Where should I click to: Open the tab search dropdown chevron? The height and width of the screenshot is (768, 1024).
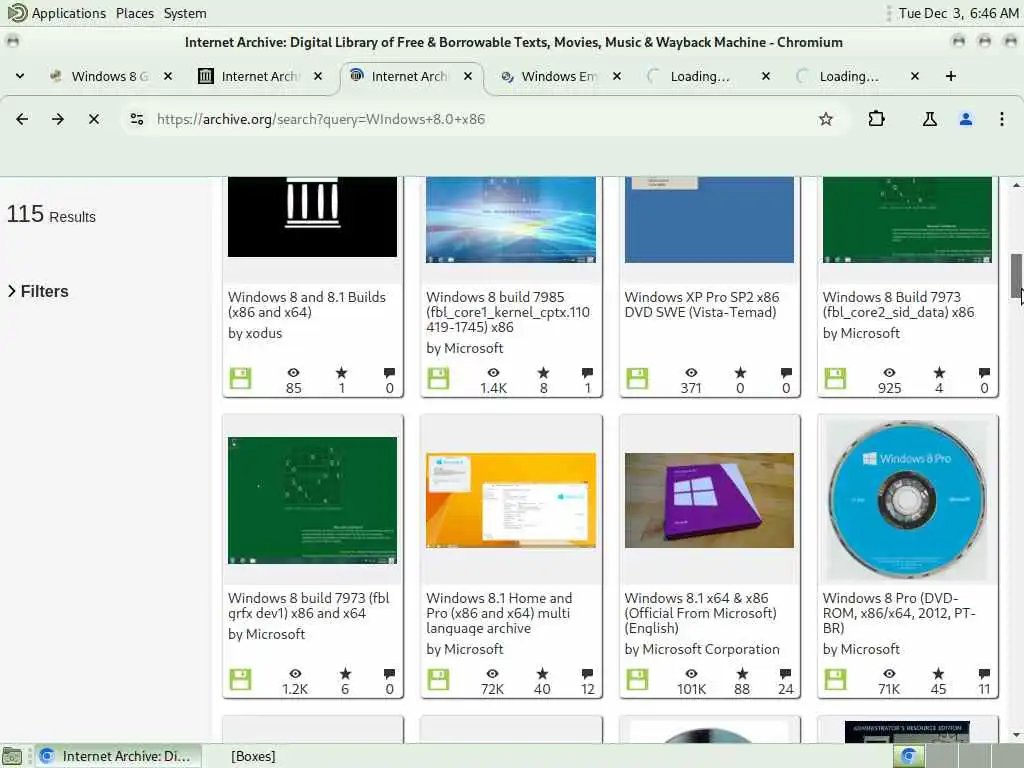[20, 76]
